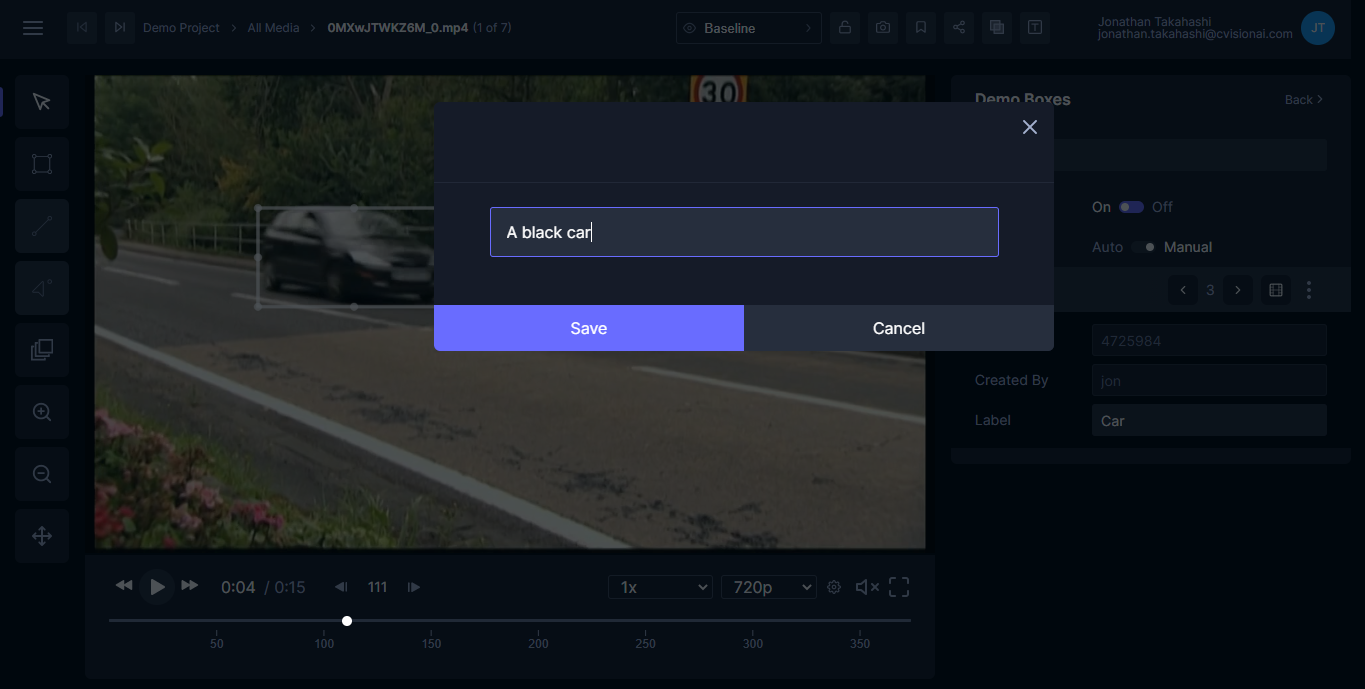Open the hamburger main menu
This screenshot has height=689, width=1365.
click(33, 28)
